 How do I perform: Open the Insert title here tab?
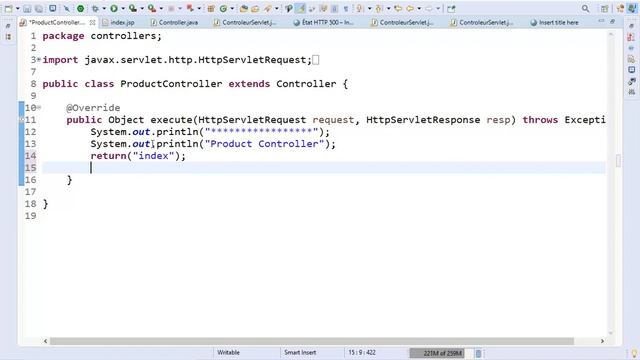click(554, 22)
